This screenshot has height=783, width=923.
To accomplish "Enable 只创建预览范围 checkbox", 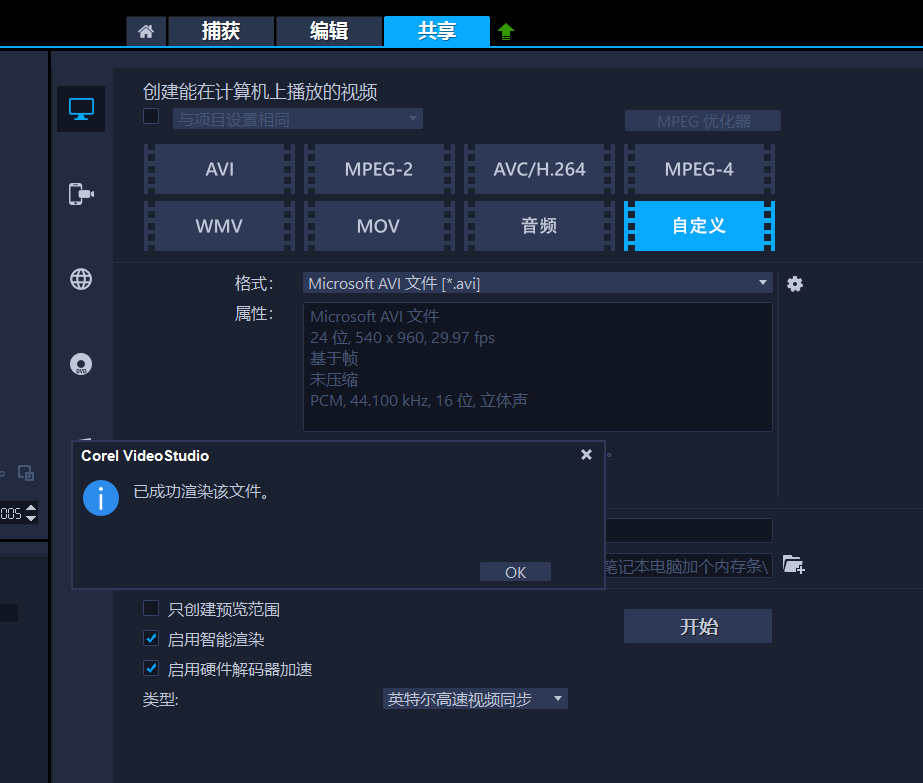I will [151, 608].
